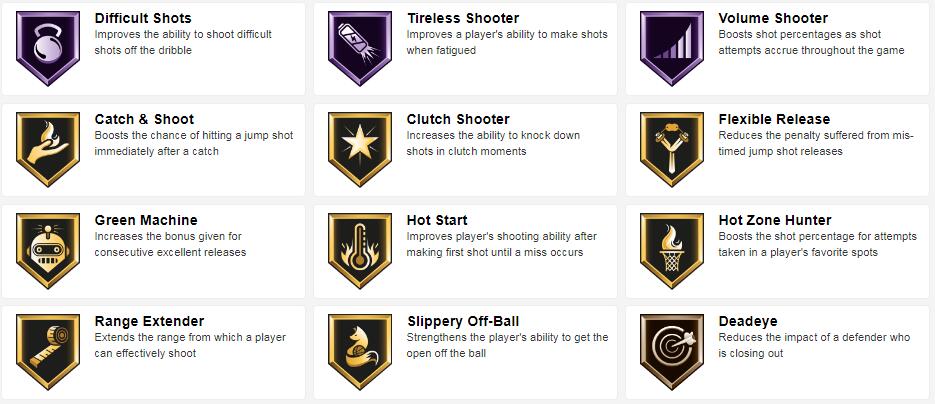Click the Difficult Shots kettlebell badge icon
The width and height of the screenshot is (935, 404).
point(47,48)
